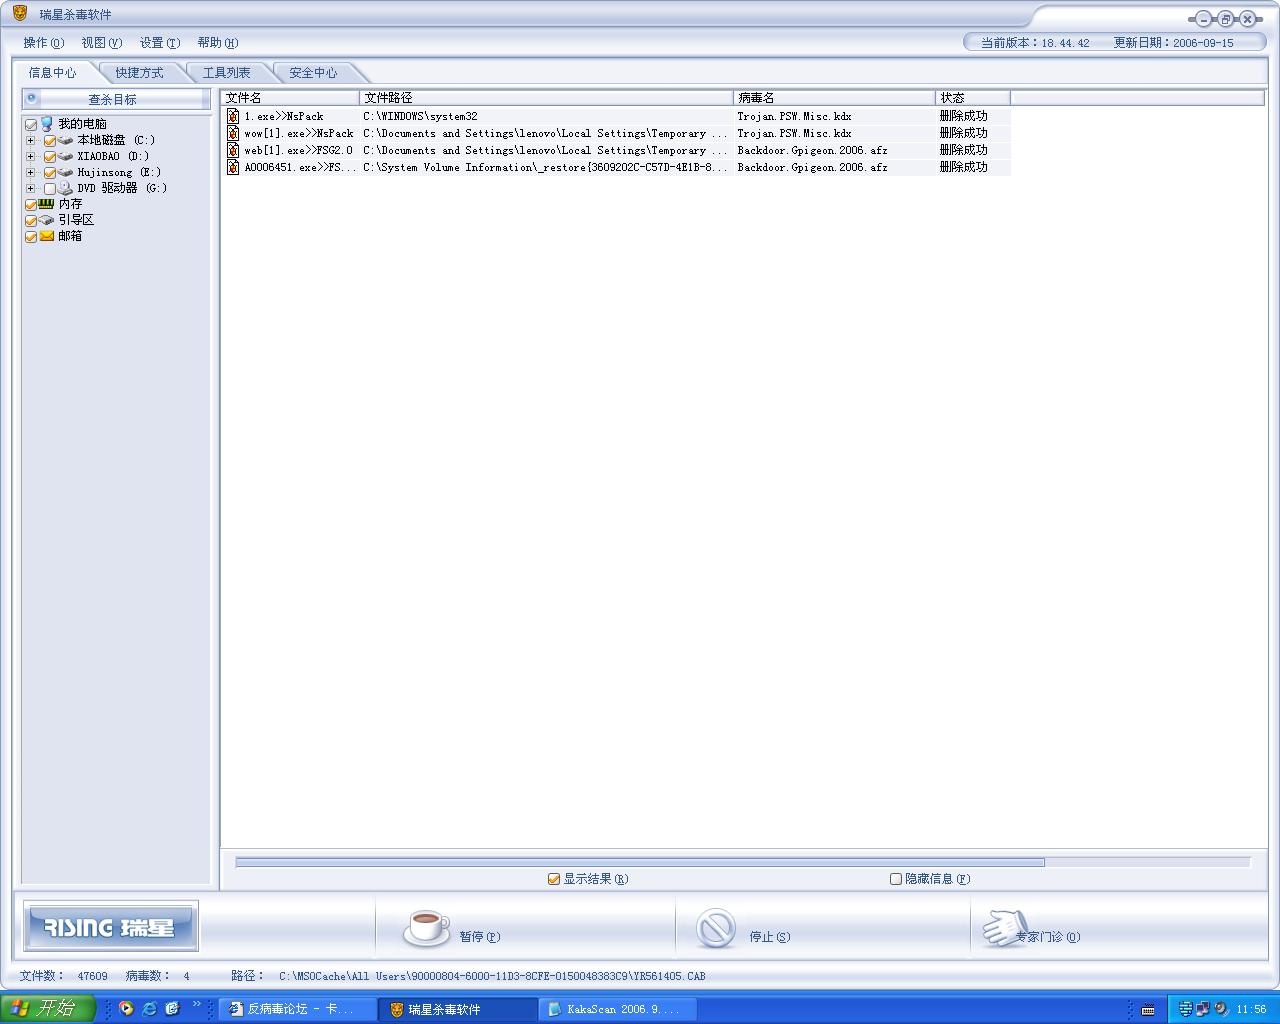Open the 视图(V) menu

101,43
